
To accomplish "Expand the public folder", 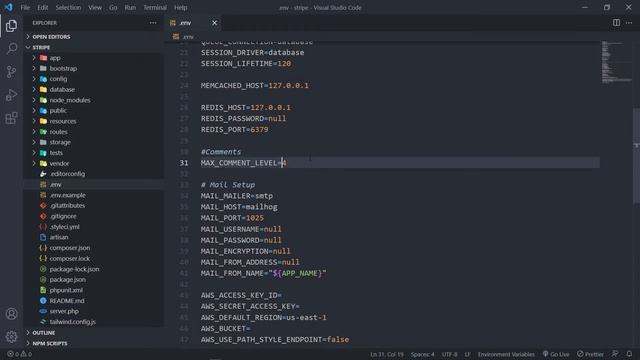I will coord(94,111).
